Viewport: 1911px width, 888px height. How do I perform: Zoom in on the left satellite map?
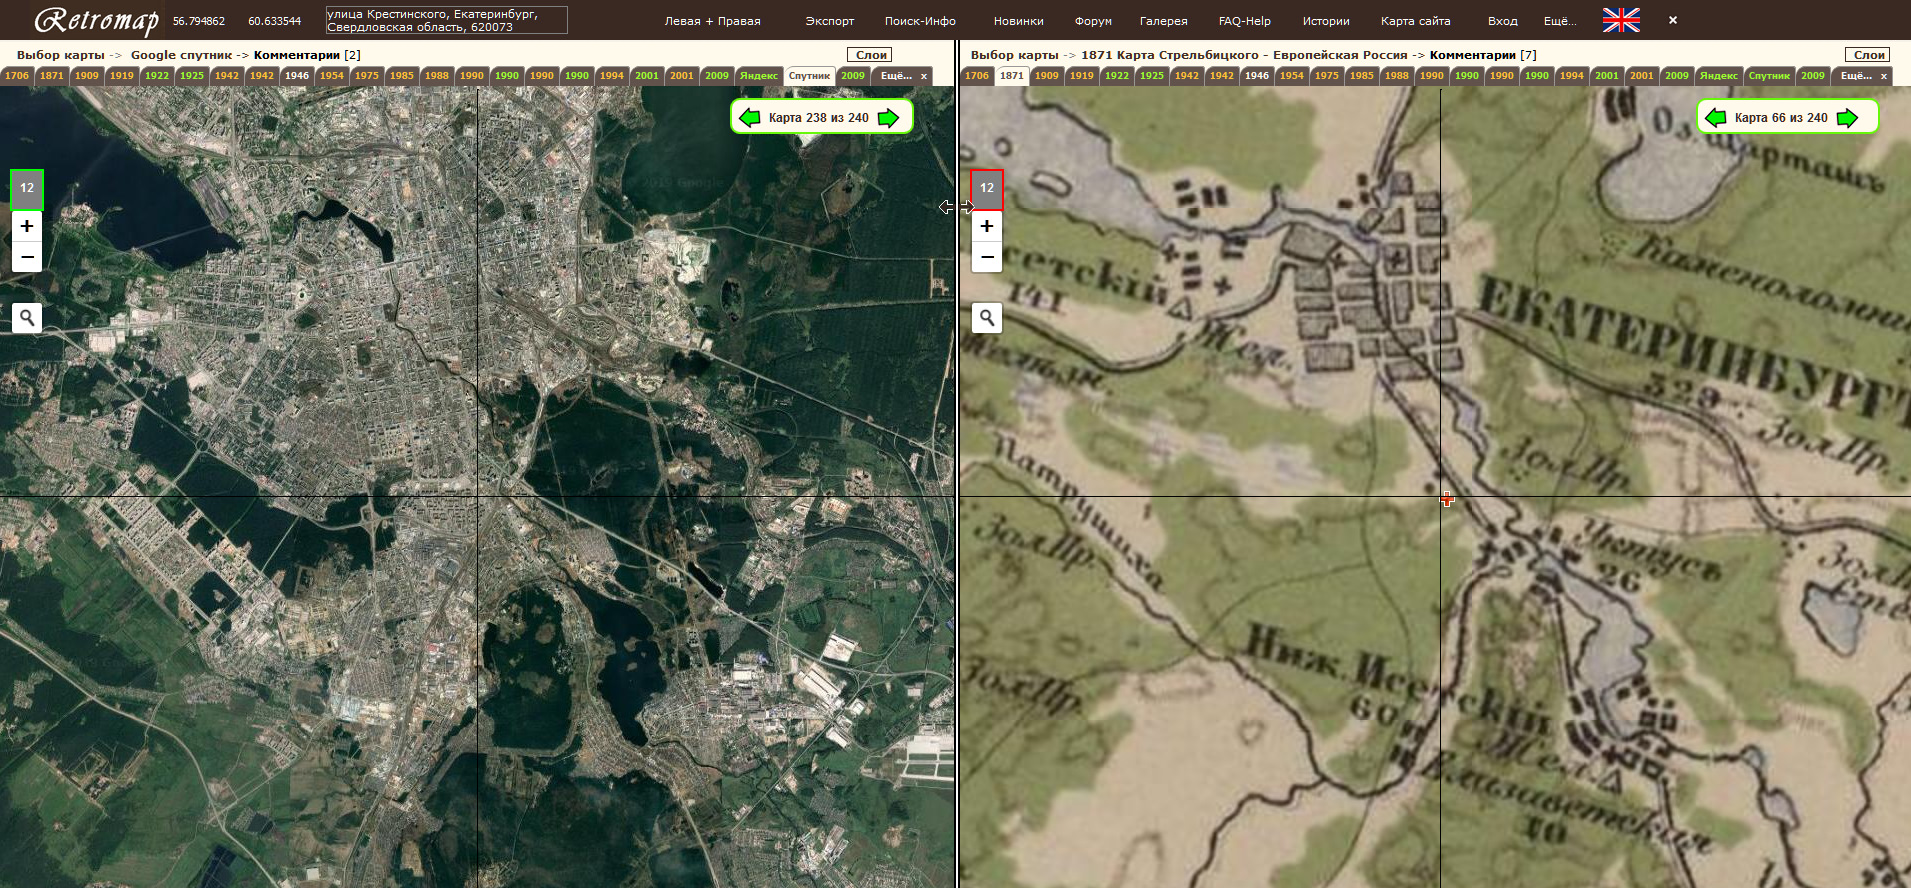(27, 226)
